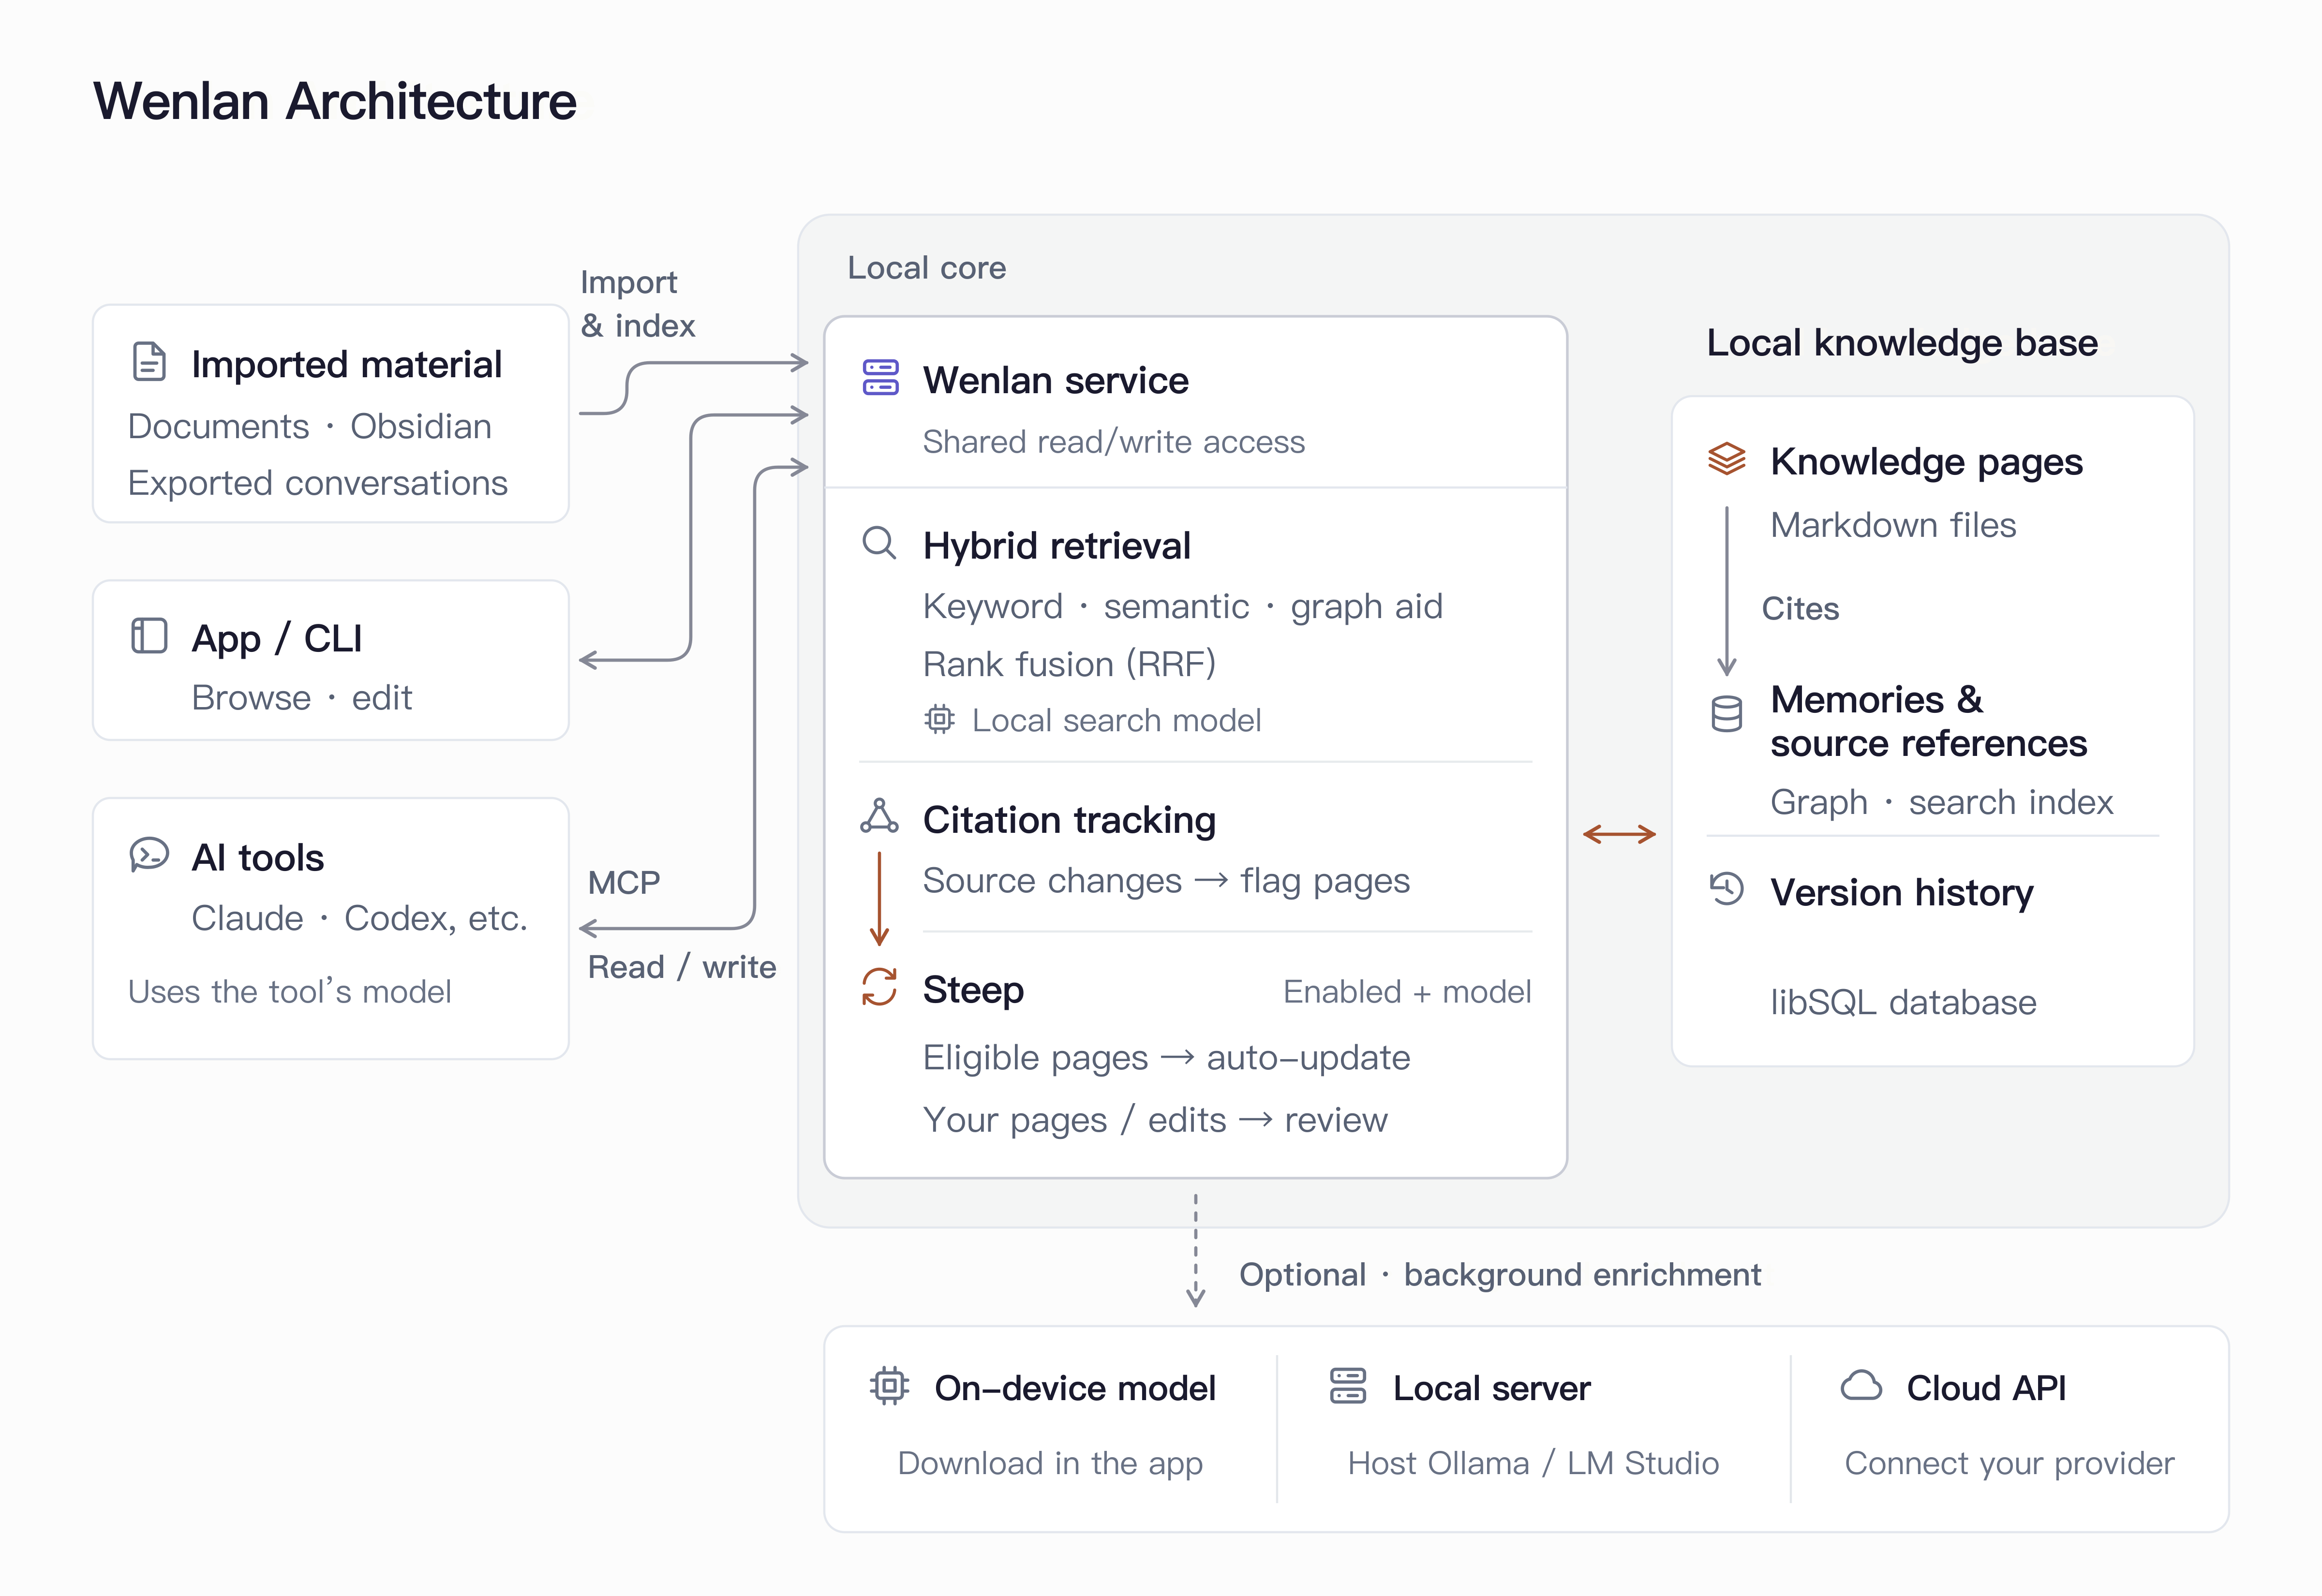Click the document icon beside Imported material
The height and width of the screenshot is (1596, 2322).
[149, 362]
